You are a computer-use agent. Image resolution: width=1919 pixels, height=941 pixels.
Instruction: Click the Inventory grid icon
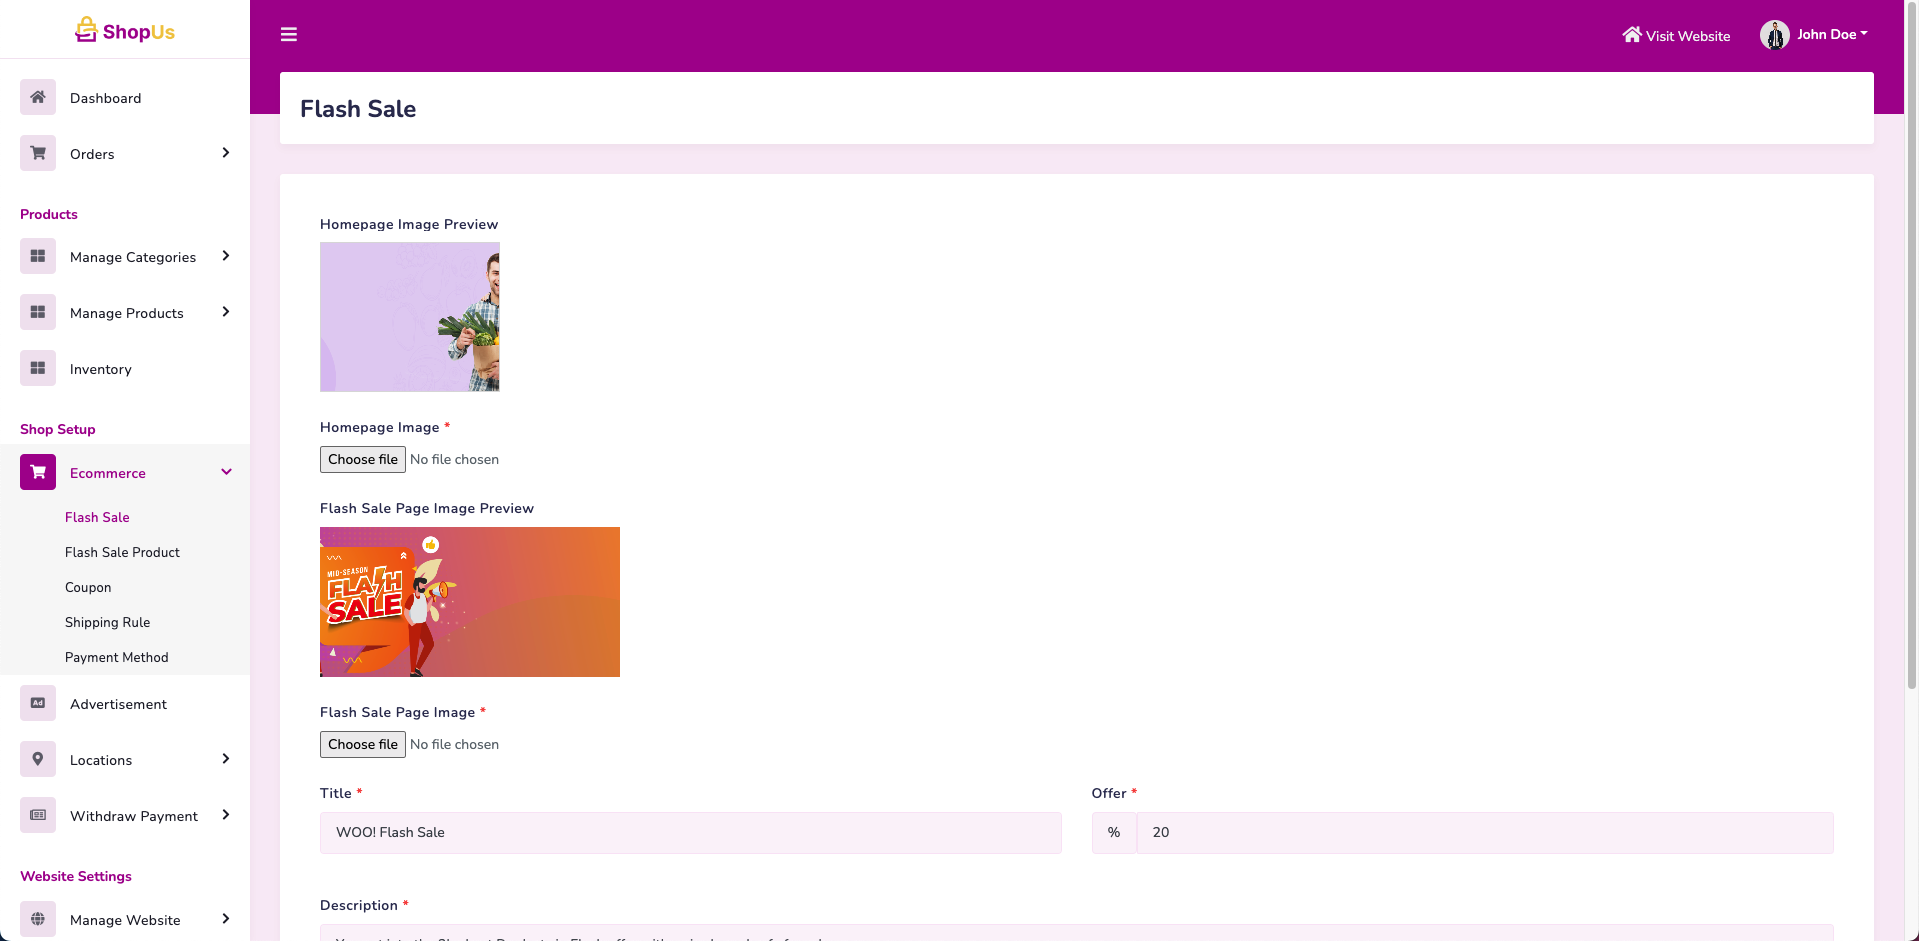(x=38, y=368)
